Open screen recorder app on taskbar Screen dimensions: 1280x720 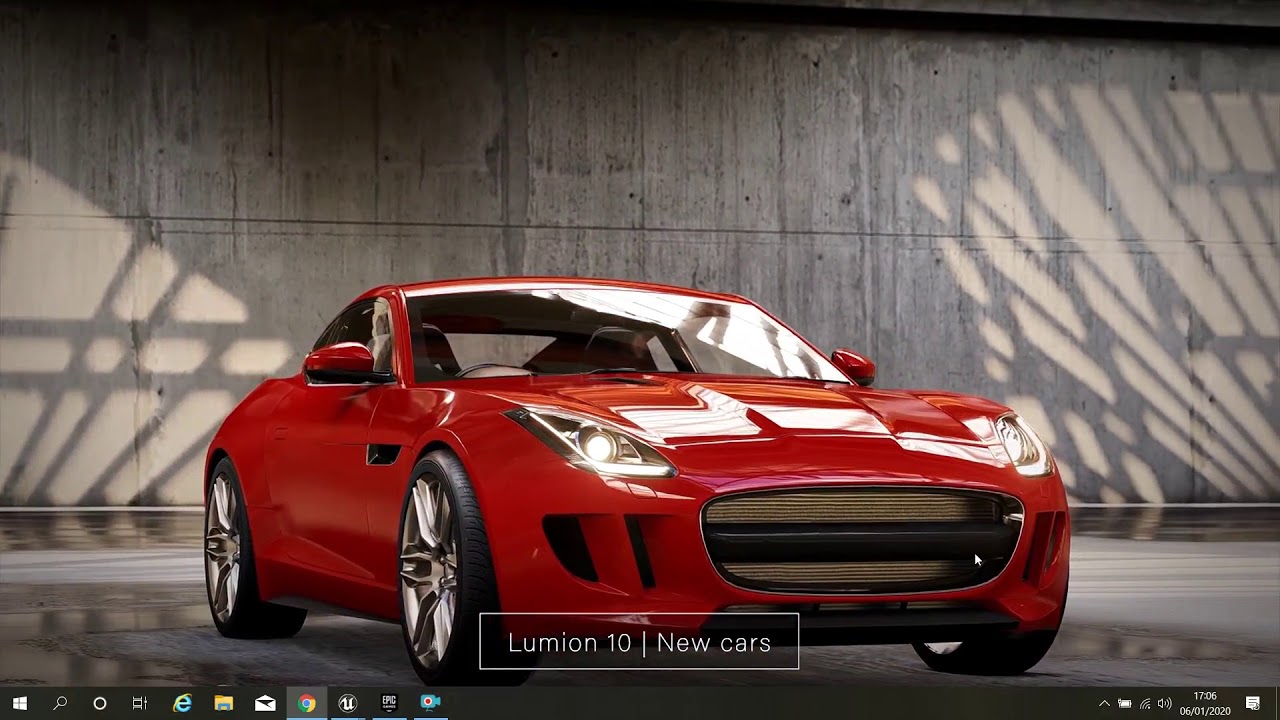point(430,703)
